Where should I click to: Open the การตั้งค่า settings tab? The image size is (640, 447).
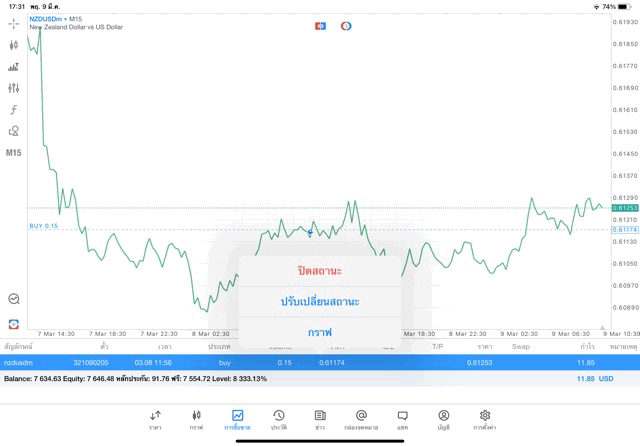[x=485, y=420]
